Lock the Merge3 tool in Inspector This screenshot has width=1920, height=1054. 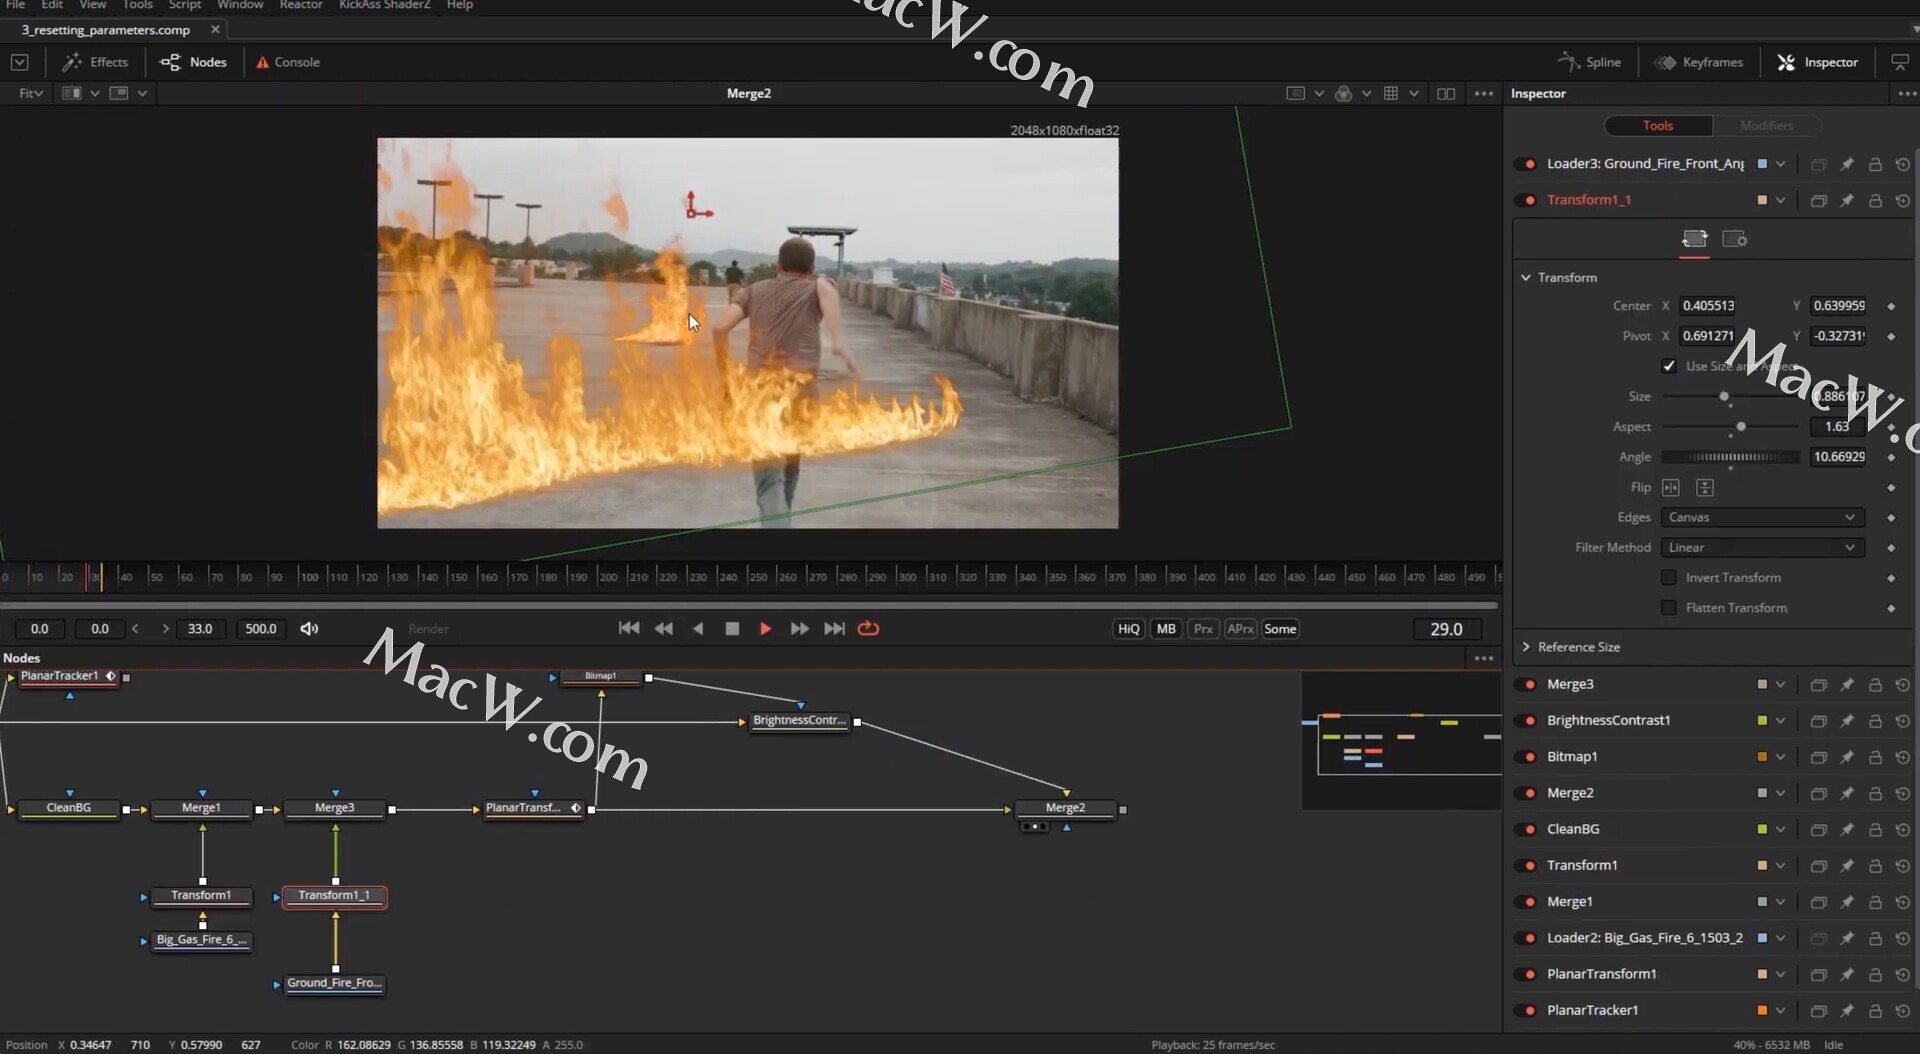1875,685
